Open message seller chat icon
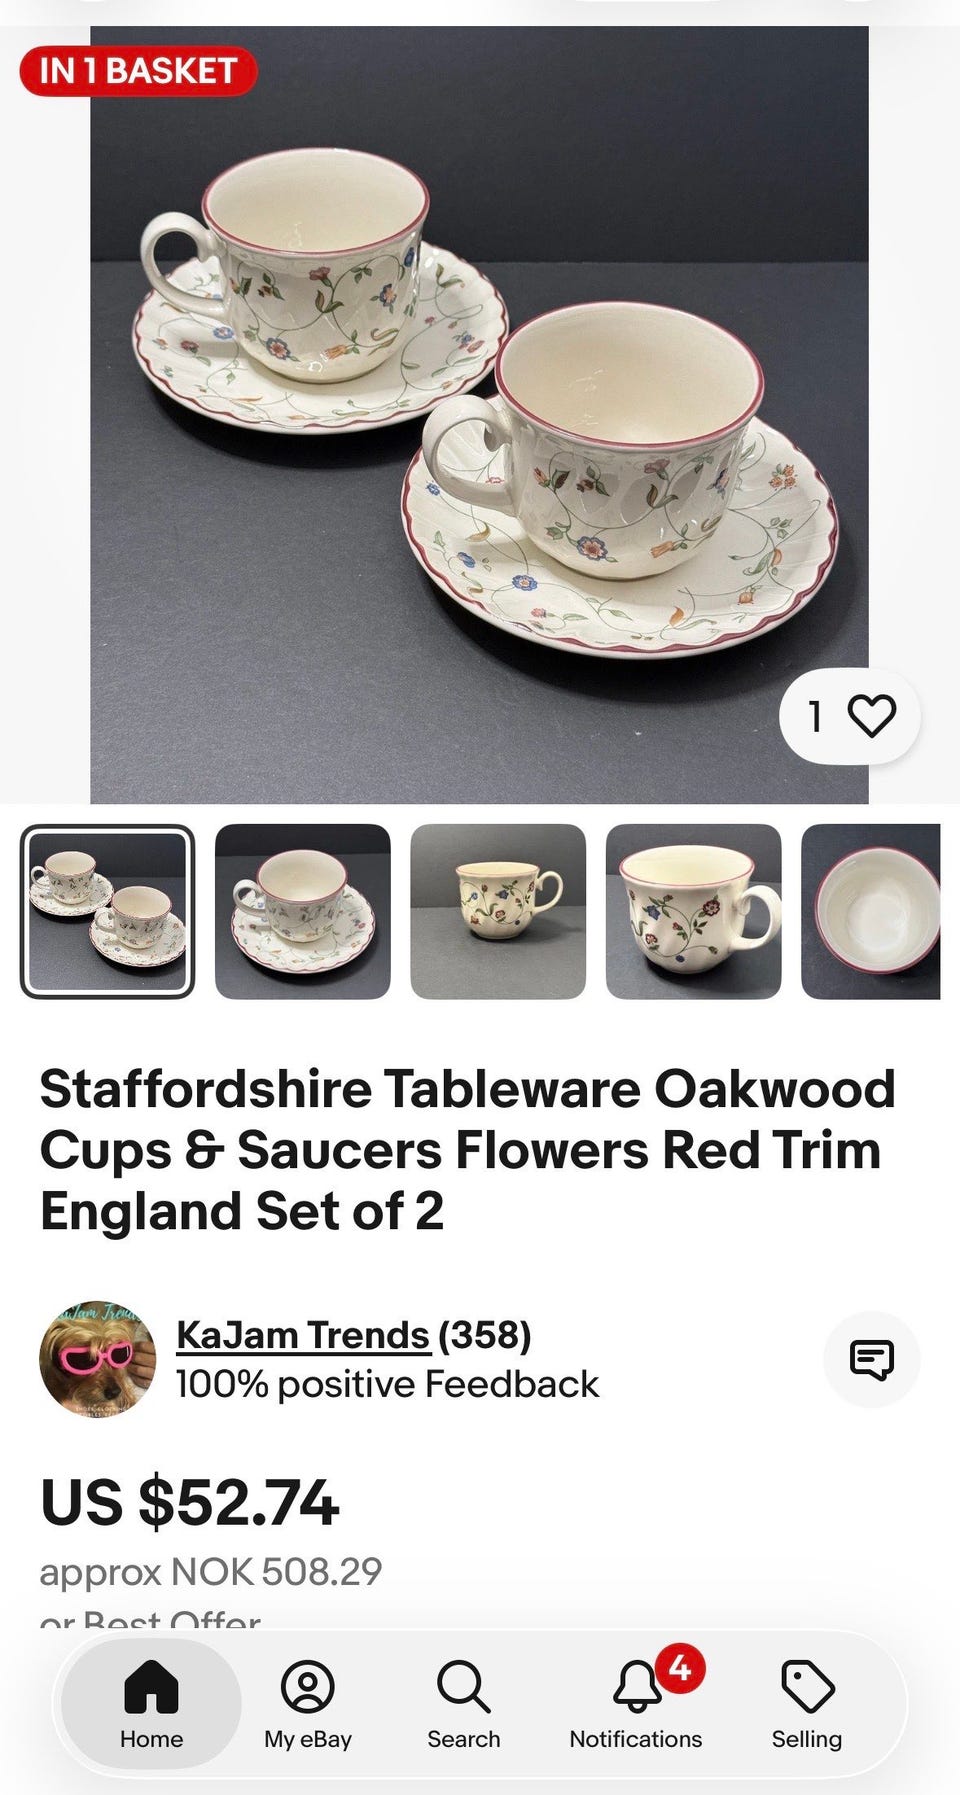 pyautogui.click(x=871, y=1359)
